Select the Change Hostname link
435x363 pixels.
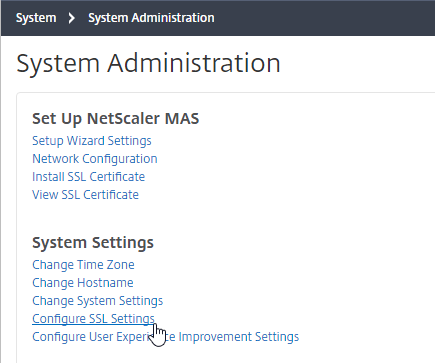pos(83,283)
